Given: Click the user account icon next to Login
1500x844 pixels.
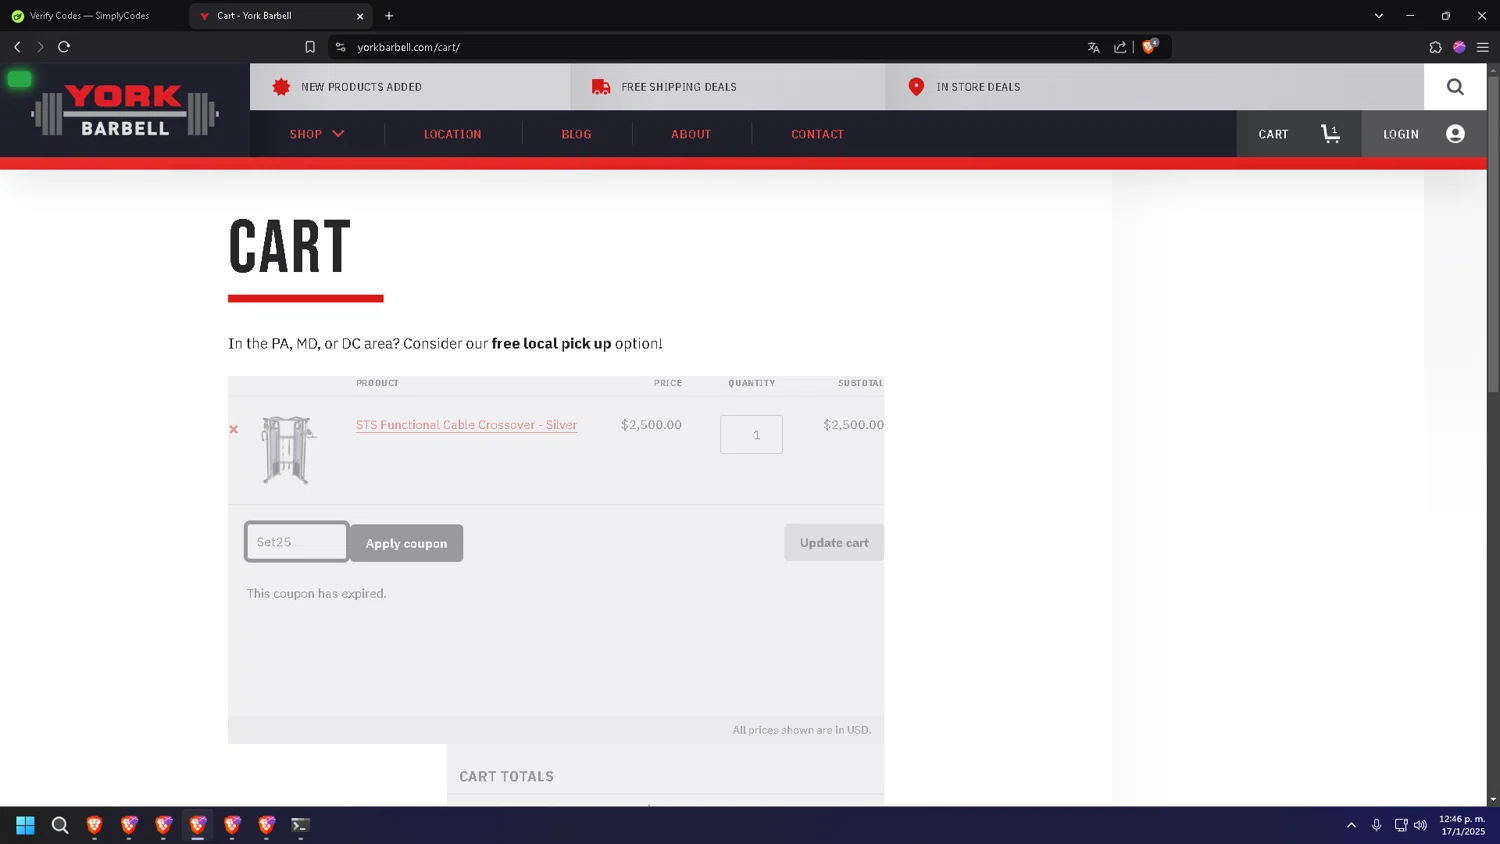Looking at the screenshot, I should click(x=1455, y=134).
